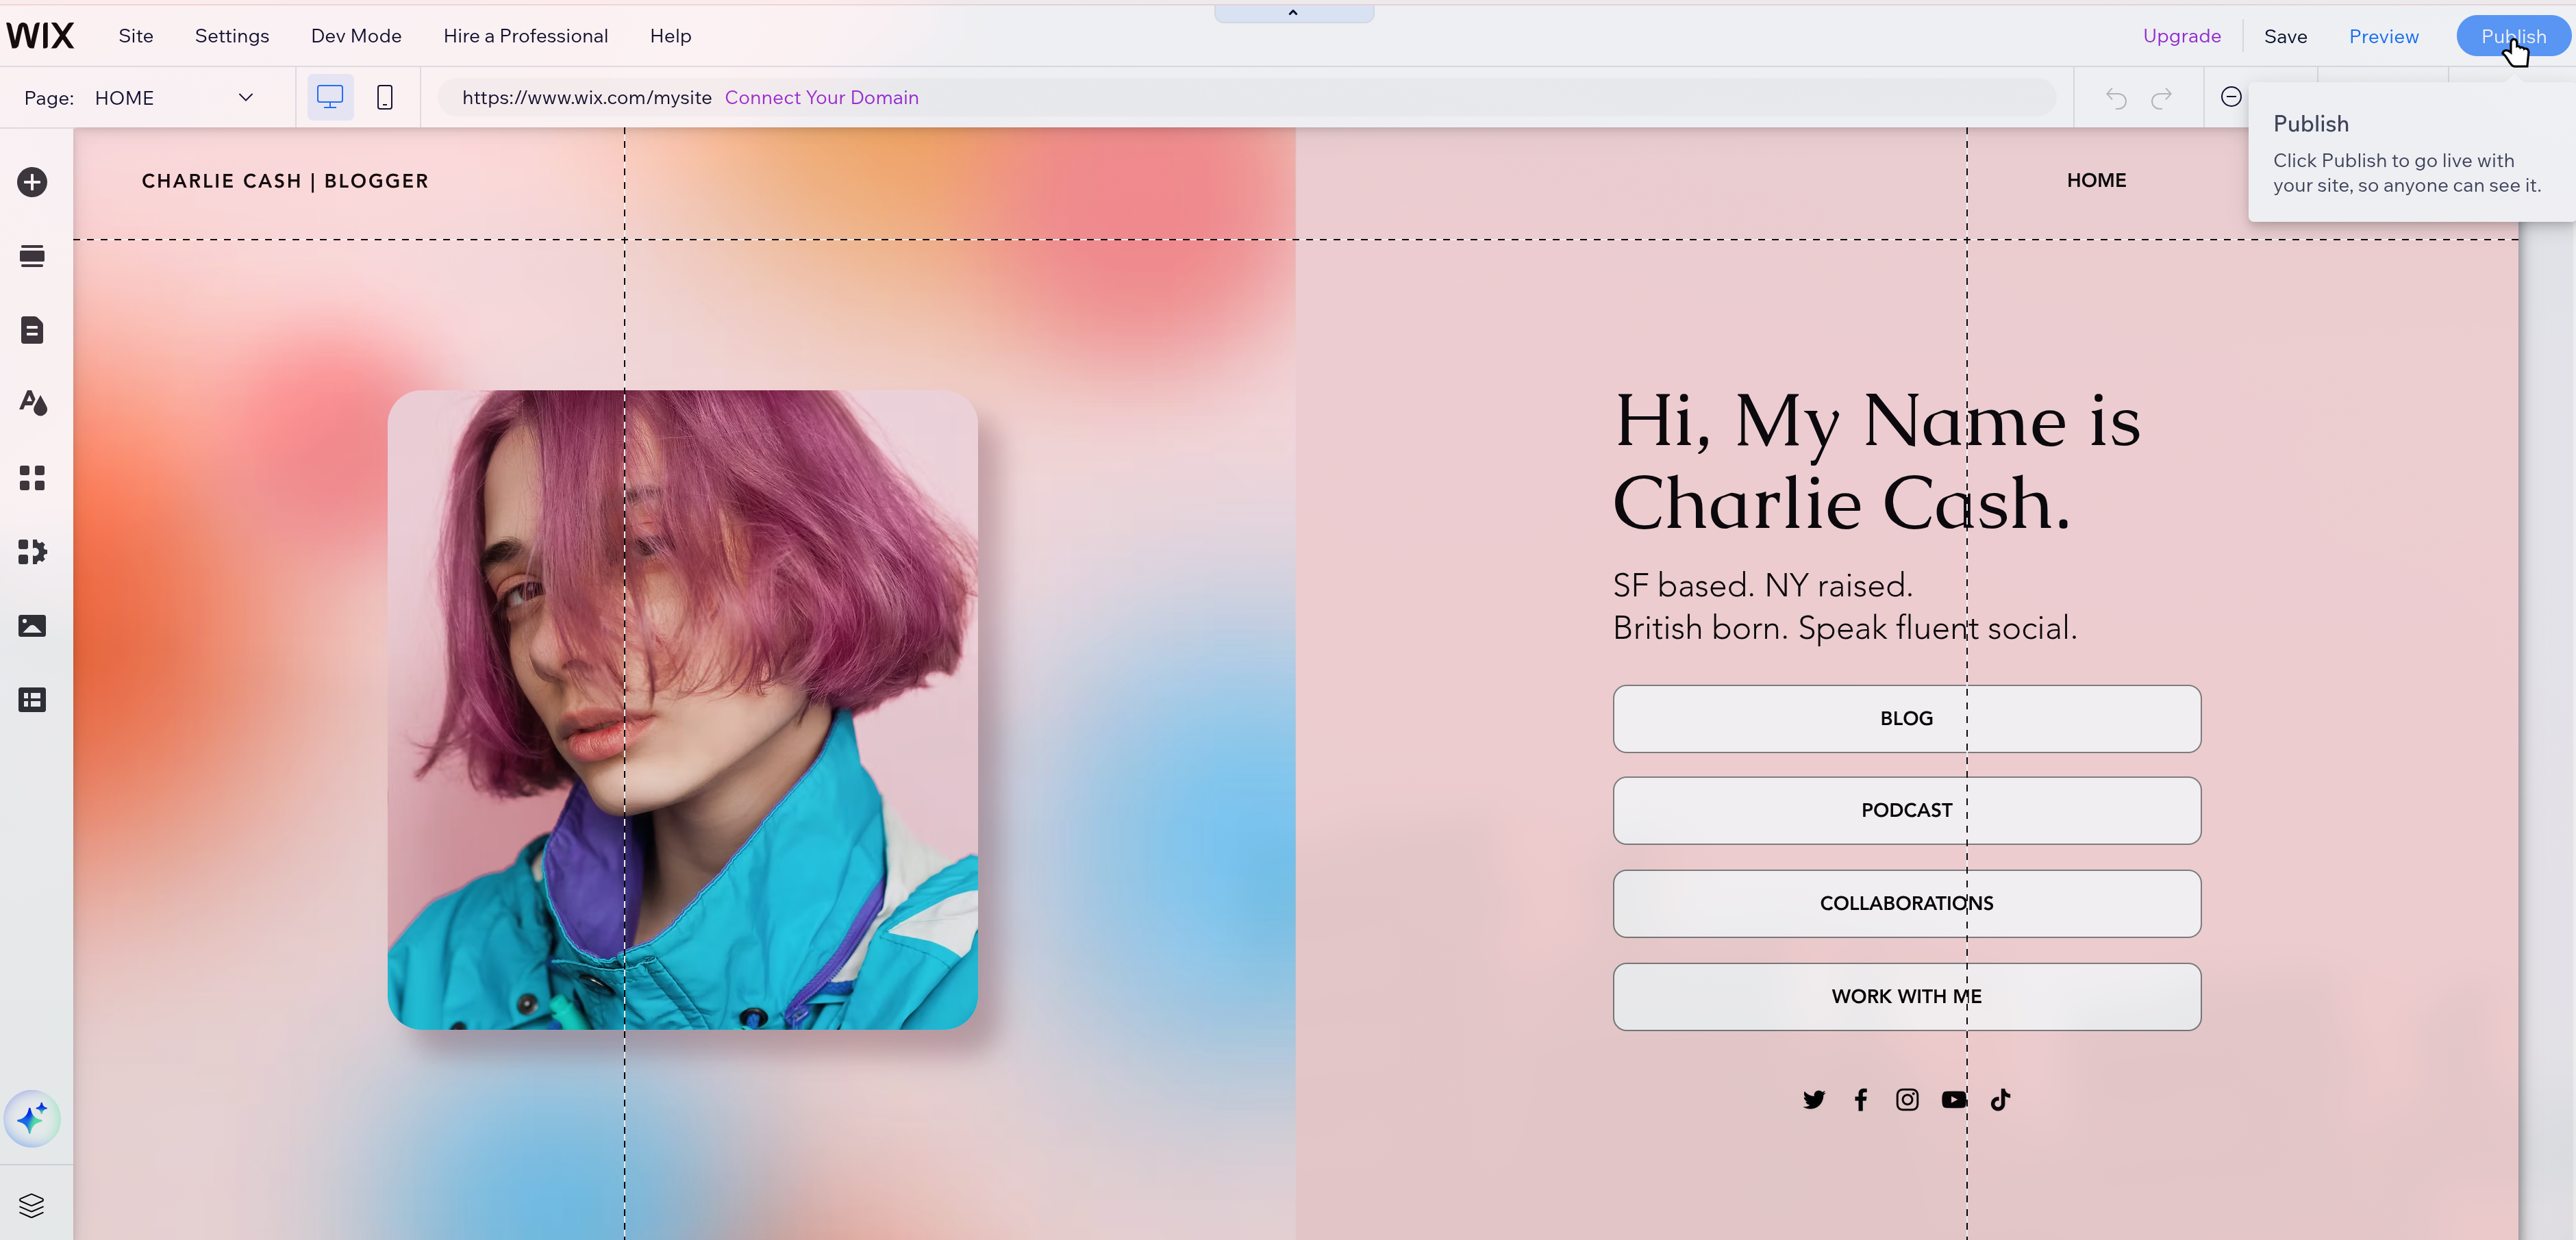Screen dimensions: 2576x1240
Task: Expand the HOME page dropdown
Action: (x=245, y=97)
